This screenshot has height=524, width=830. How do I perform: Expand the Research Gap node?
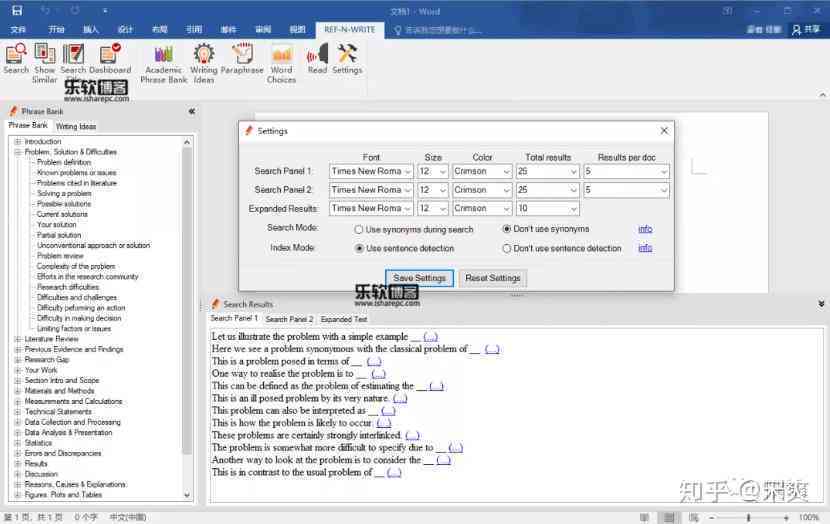[x=18, y=359]
